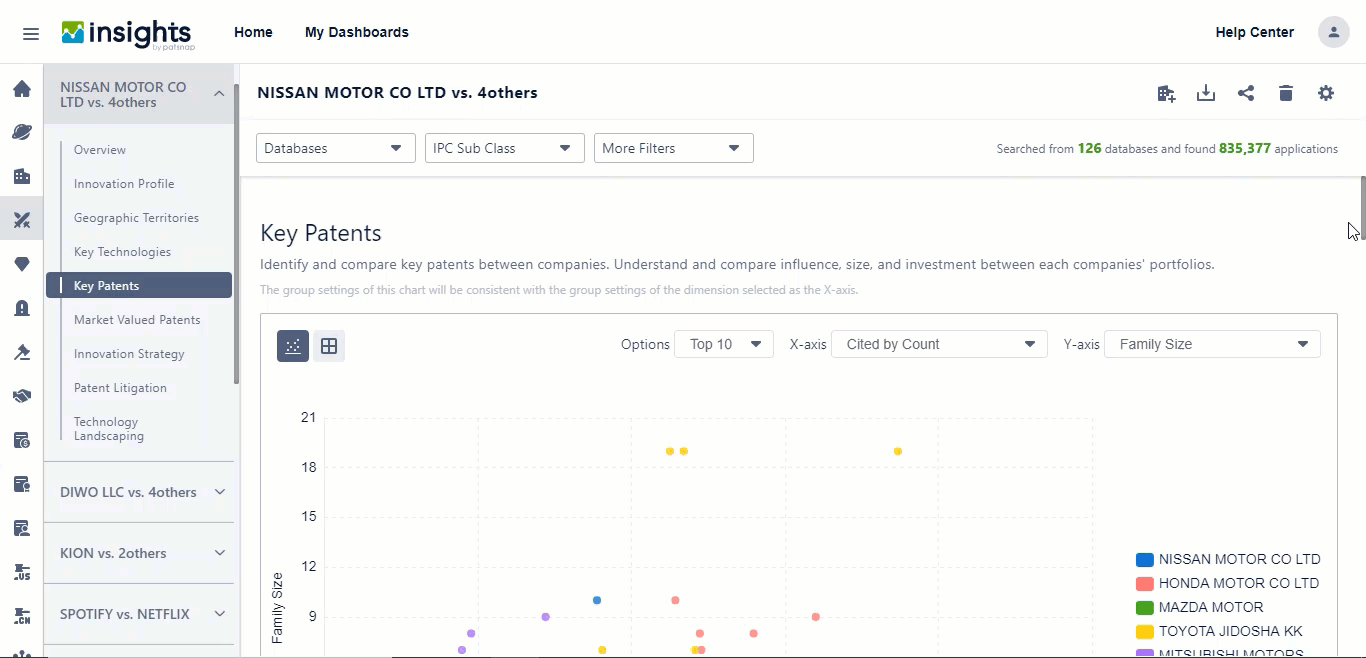Open the Help Center
Screen dimensions: 1366x658
[x=1254, y=32]
